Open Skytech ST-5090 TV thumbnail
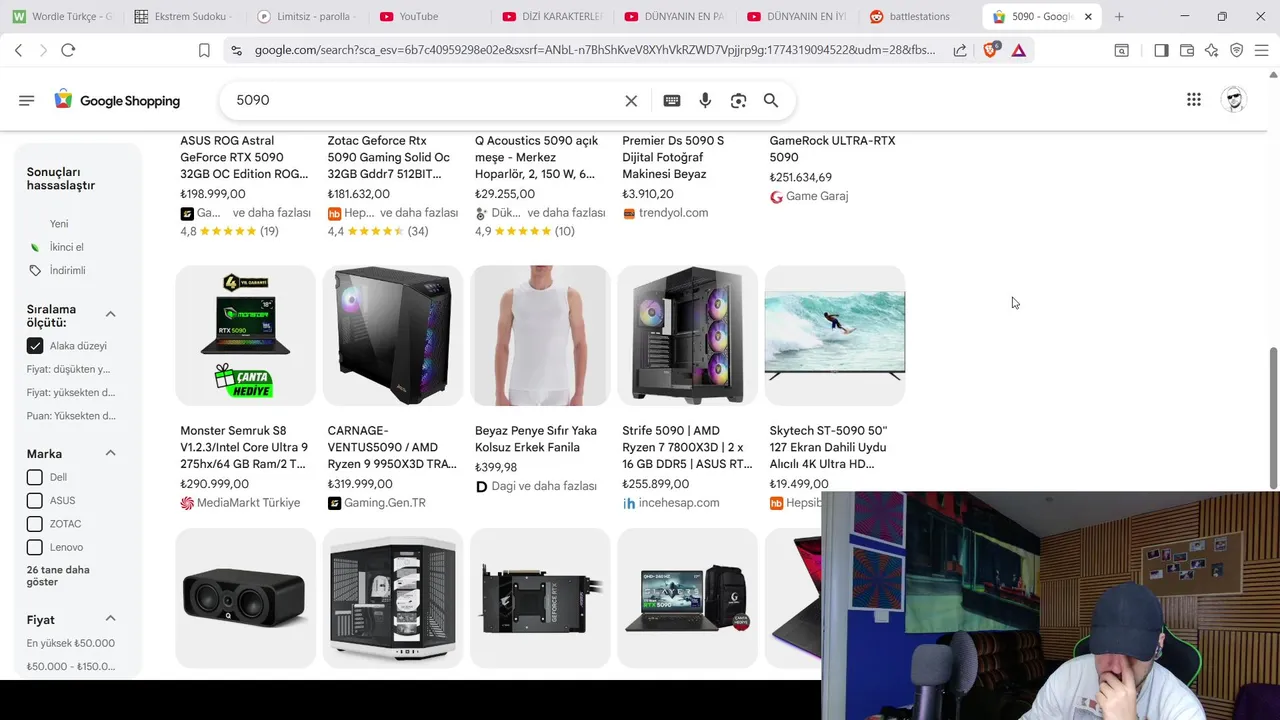 tap(835, 335)
